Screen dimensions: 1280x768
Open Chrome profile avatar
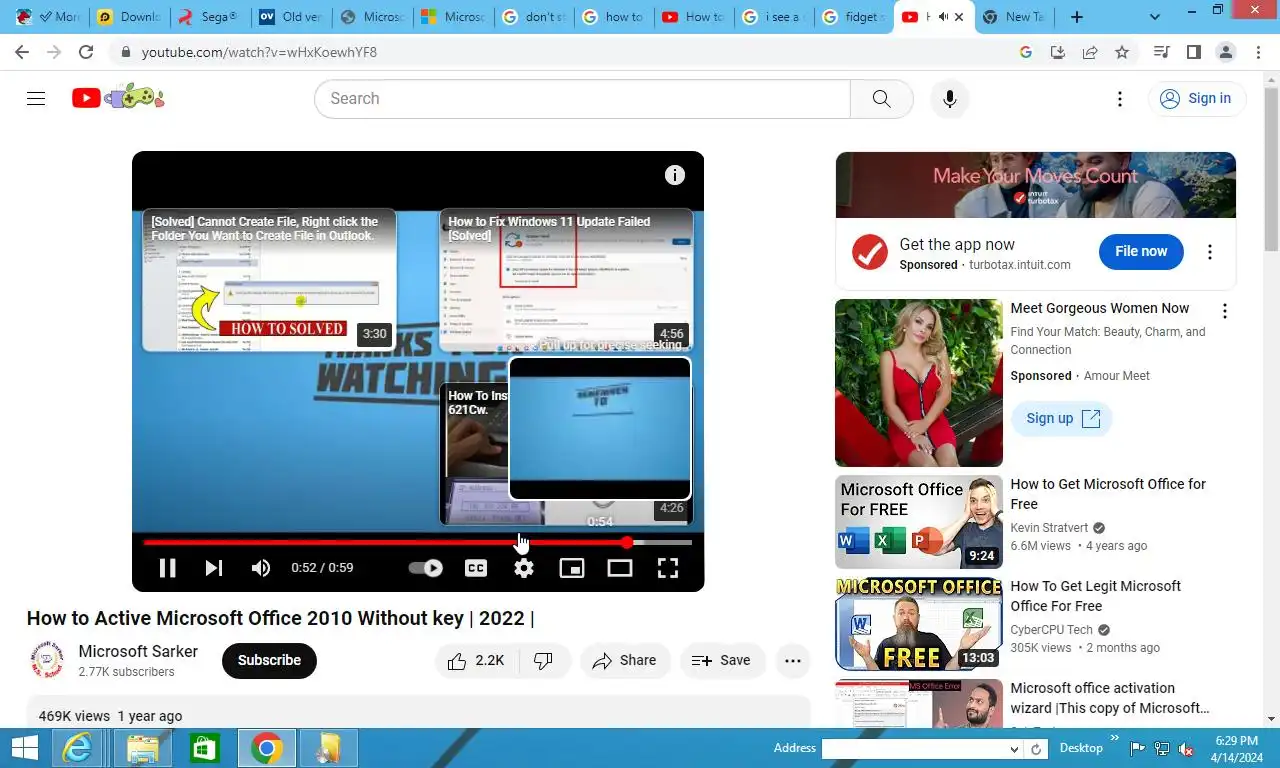pyautogui.click(x=1226, y=52)
